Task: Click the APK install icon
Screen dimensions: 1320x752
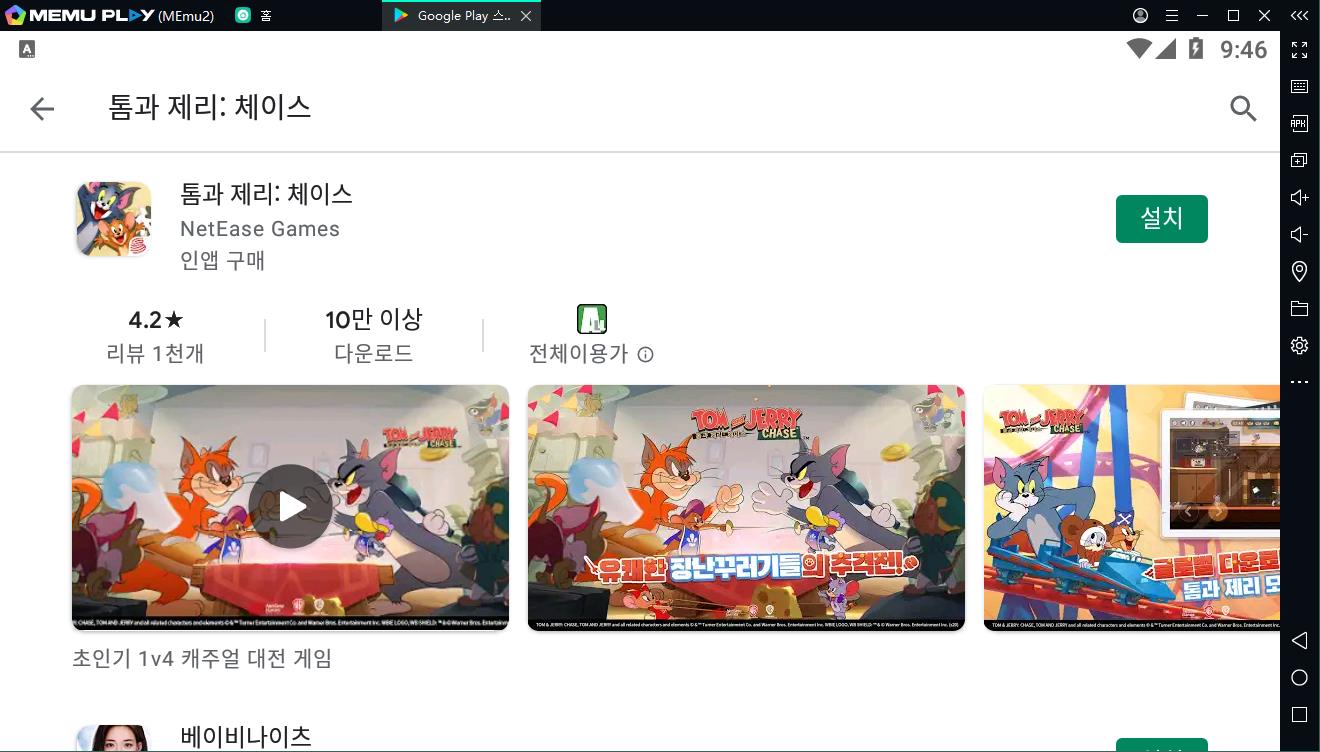Action: coord(1299,124)
